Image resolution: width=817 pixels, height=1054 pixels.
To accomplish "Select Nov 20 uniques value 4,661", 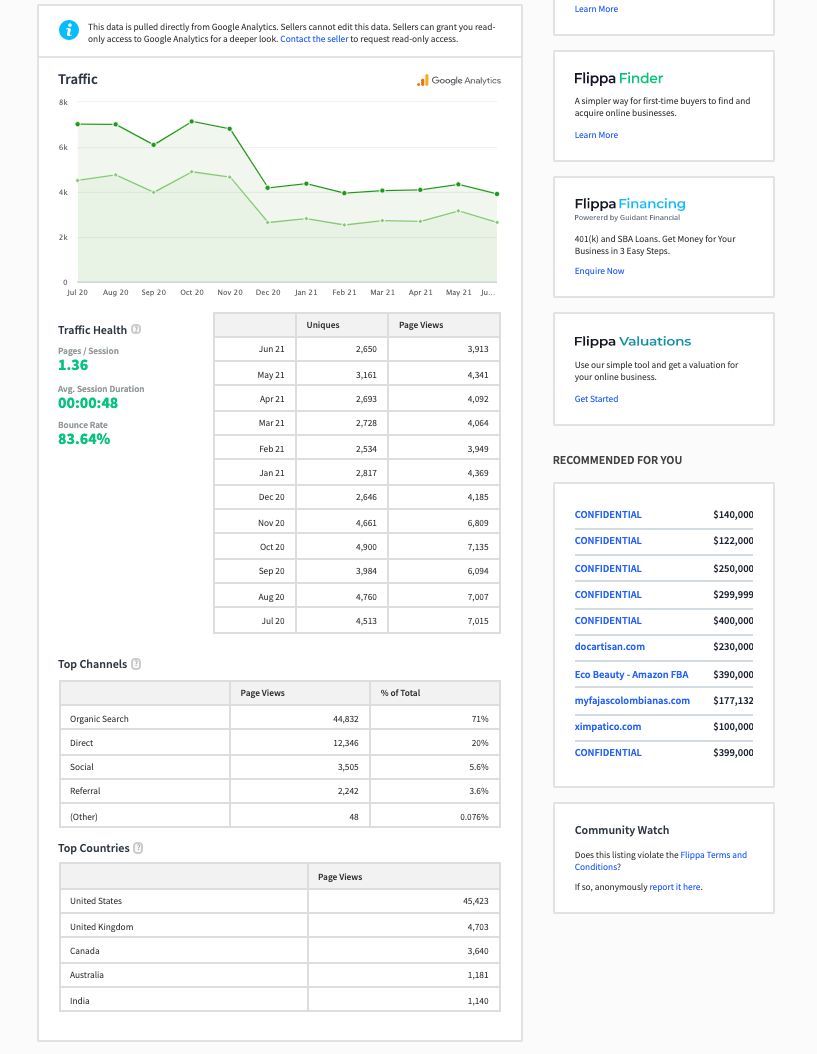I will [x=366, y=523].
